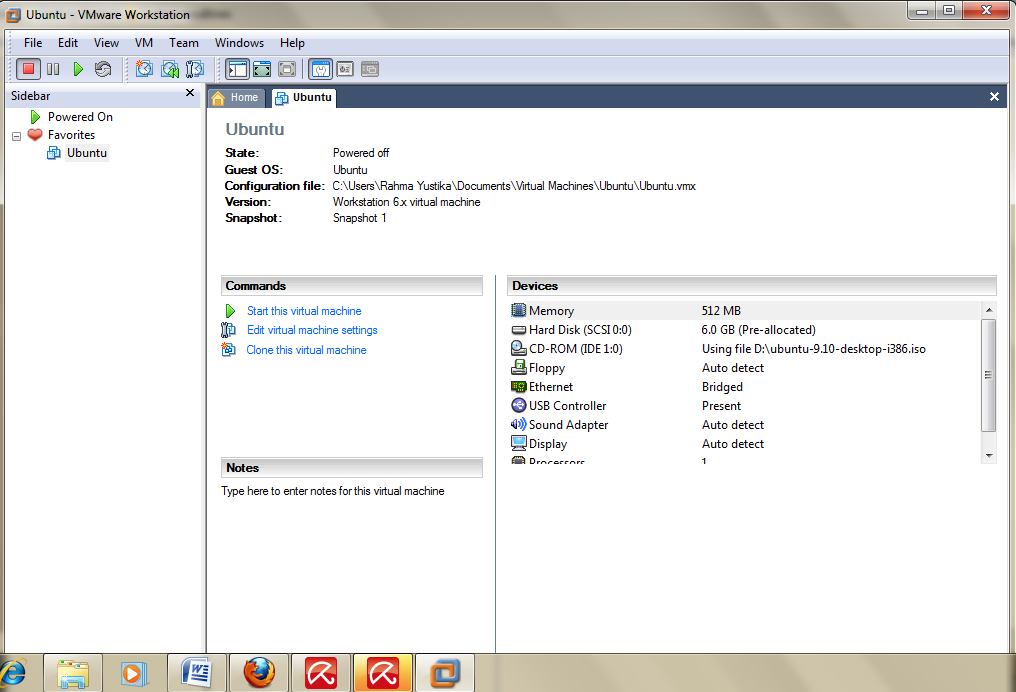Click the Devices list scroll down arrow
The height and width of the screenshot is (692, 1016).
[x=989, y=456]
